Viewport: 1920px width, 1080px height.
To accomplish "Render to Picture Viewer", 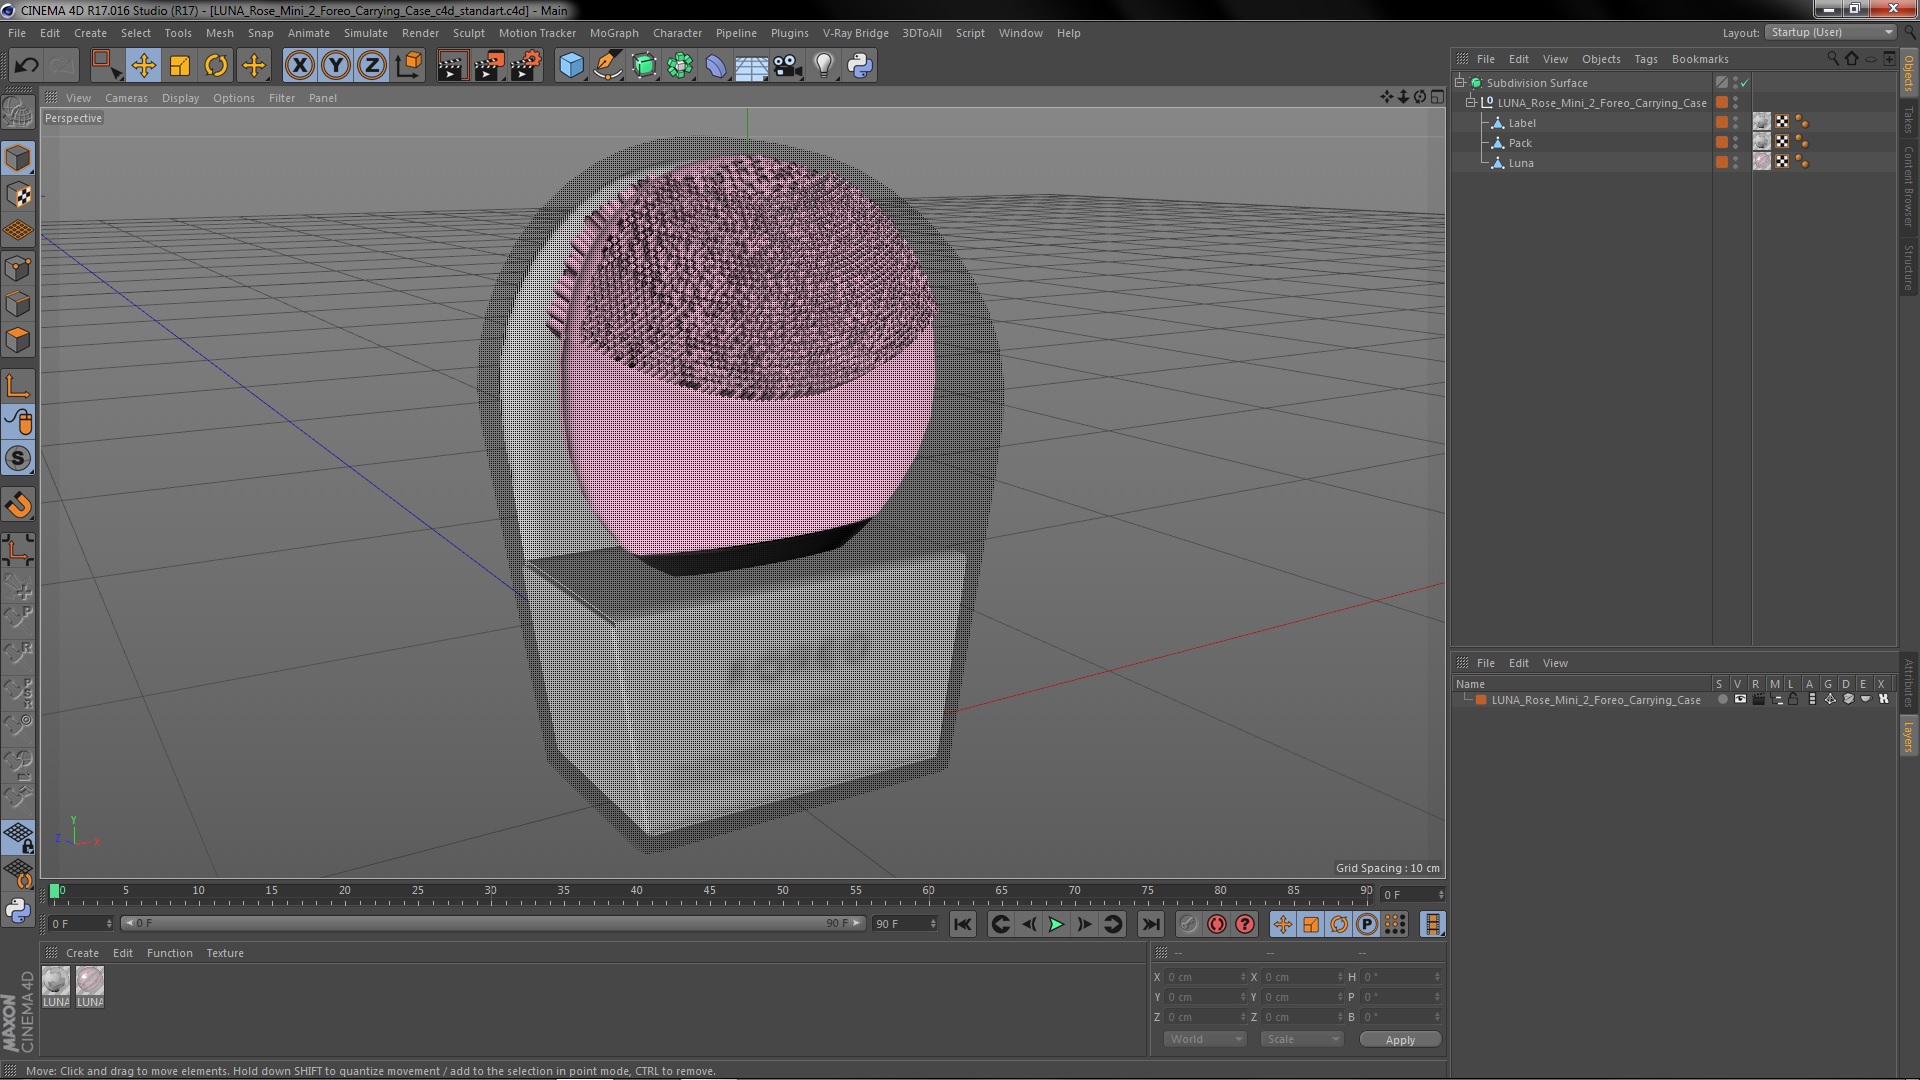I will pos(489,66).
